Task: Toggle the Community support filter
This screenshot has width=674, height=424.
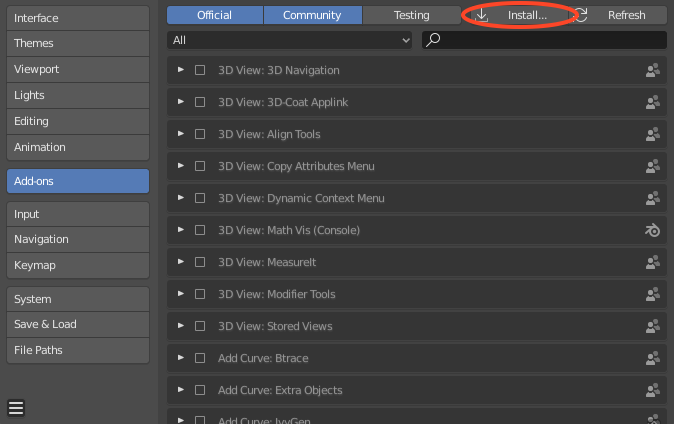Action: (312, 15)
